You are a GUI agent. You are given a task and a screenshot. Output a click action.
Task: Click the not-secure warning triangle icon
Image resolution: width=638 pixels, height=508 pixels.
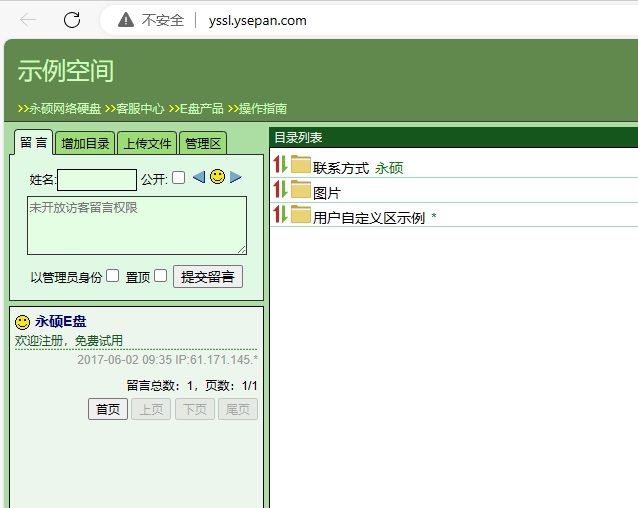(x=126, y=20)
